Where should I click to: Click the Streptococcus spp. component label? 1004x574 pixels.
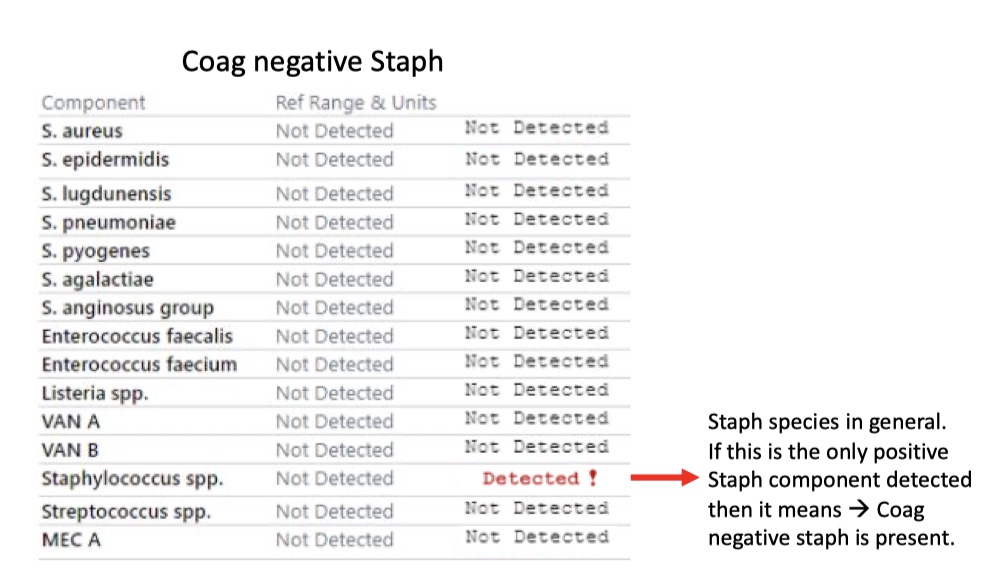126,512
